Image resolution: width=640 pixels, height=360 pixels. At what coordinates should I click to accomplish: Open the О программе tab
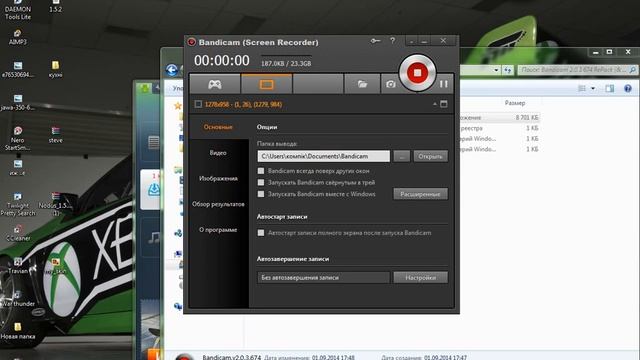(x=218, y=230)
